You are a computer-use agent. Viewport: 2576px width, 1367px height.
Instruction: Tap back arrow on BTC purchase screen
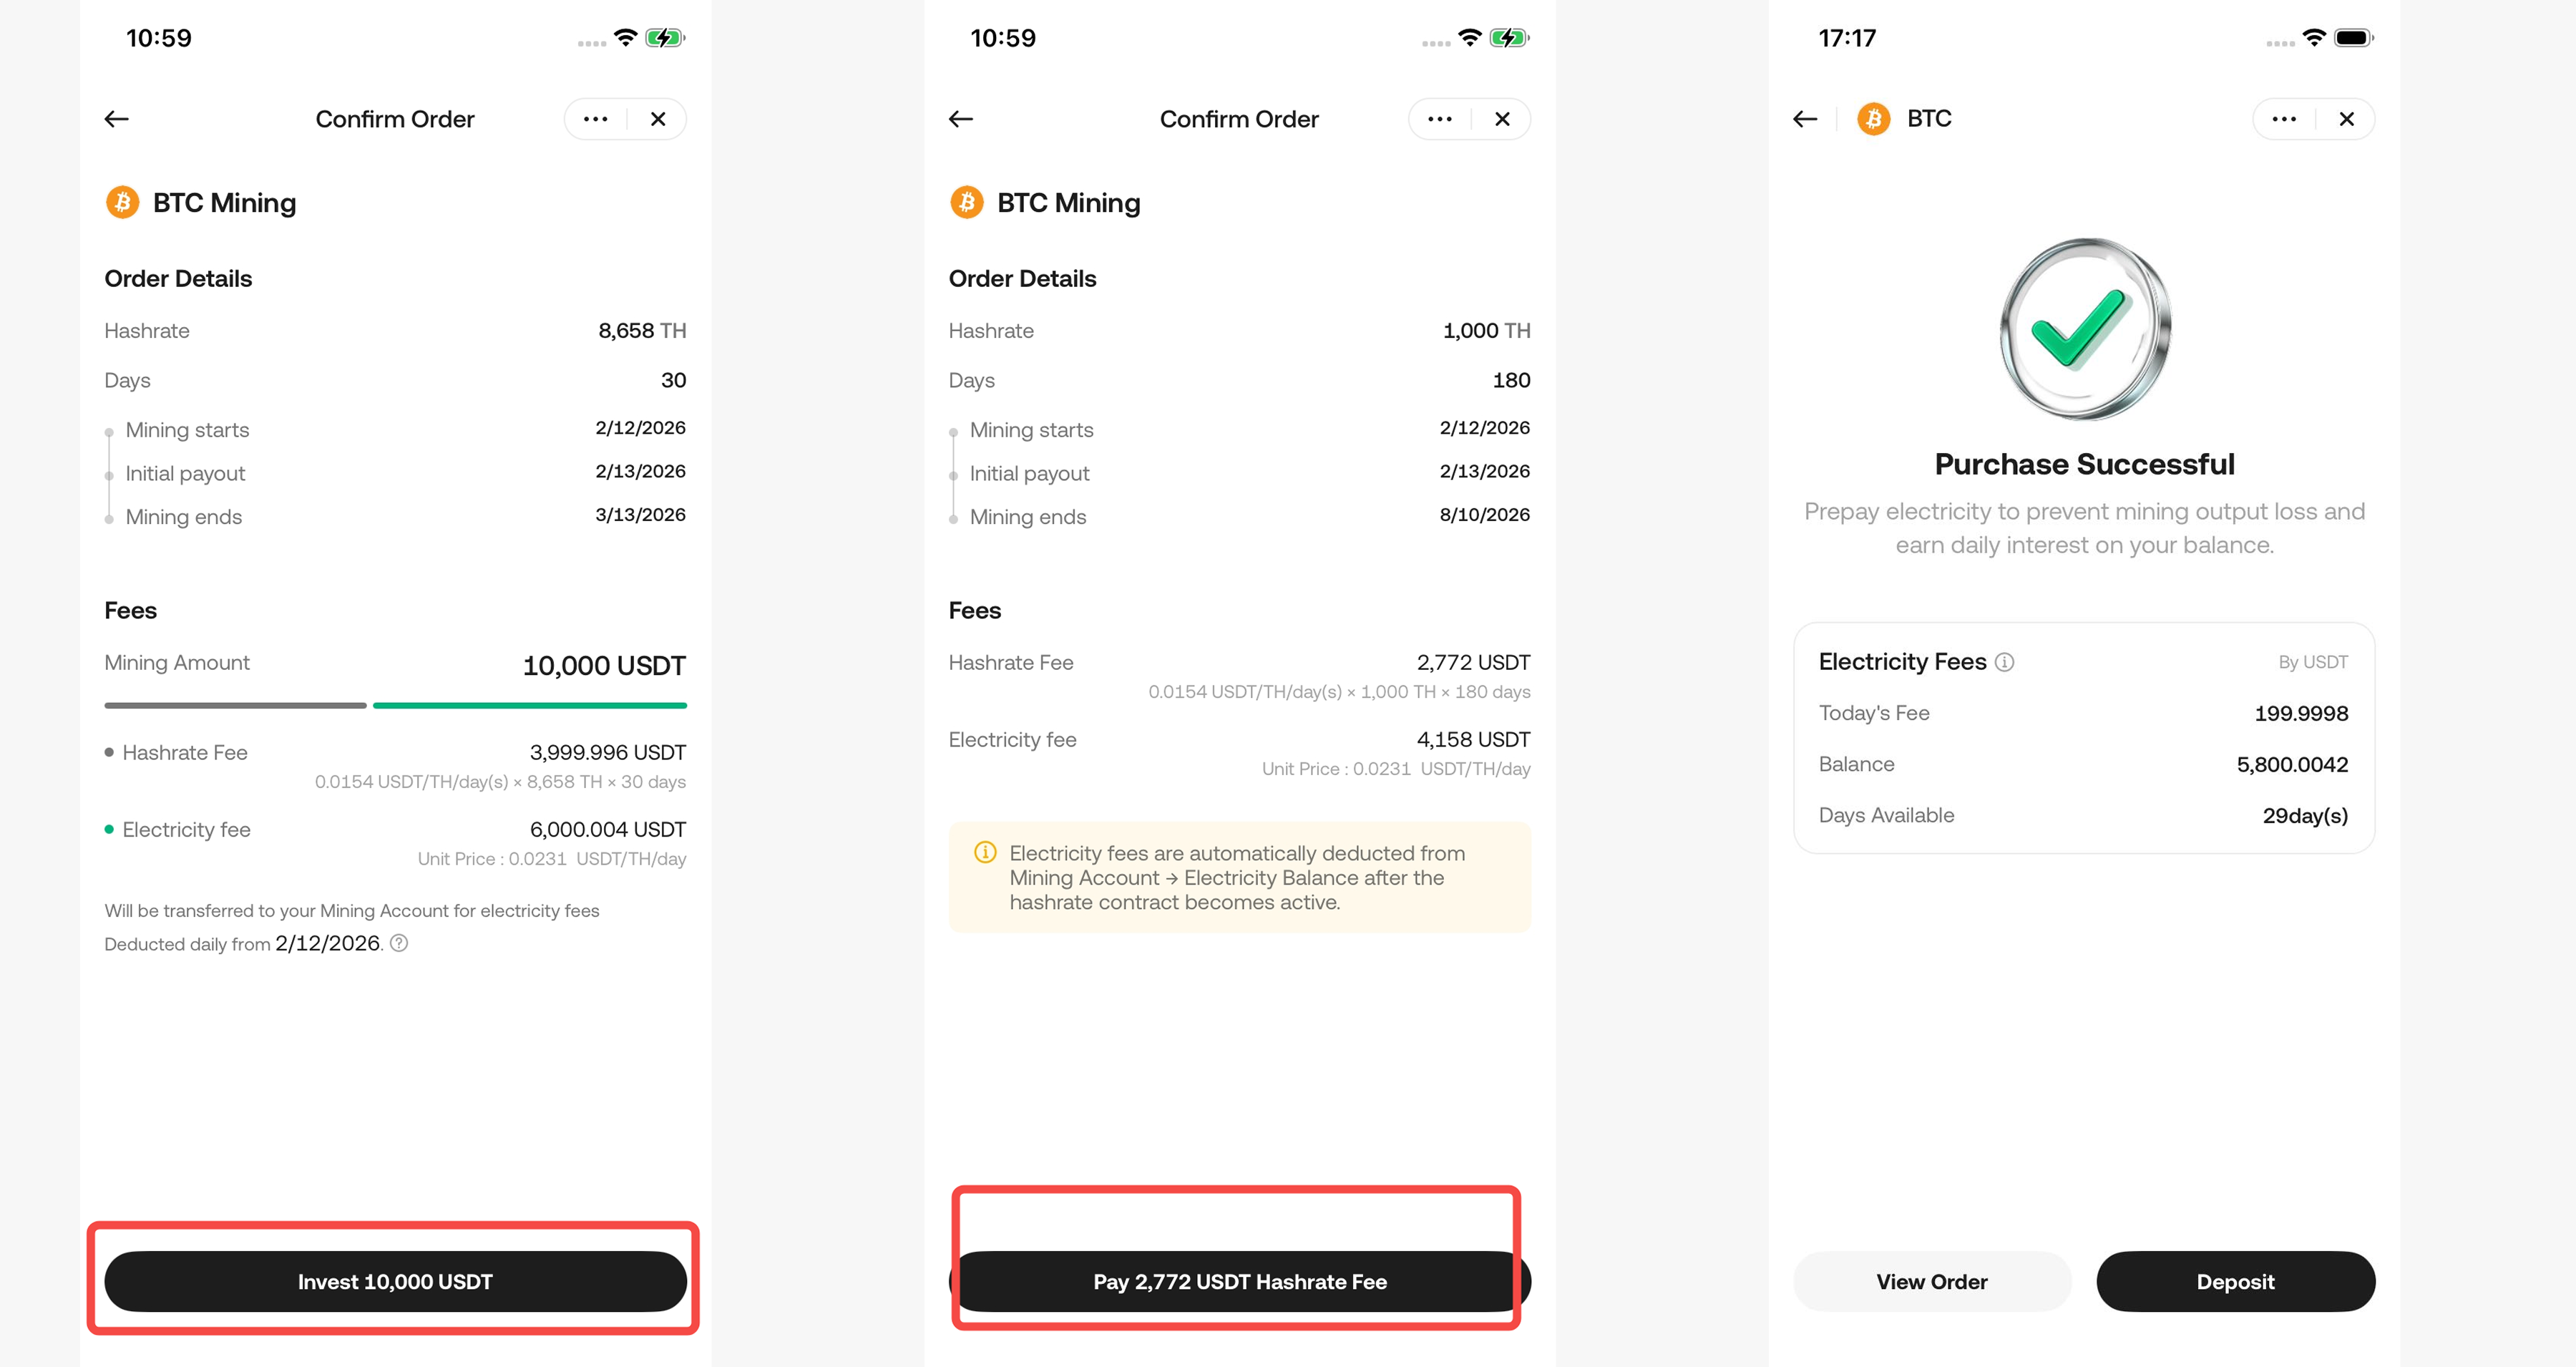click(x=1805, y=119)
